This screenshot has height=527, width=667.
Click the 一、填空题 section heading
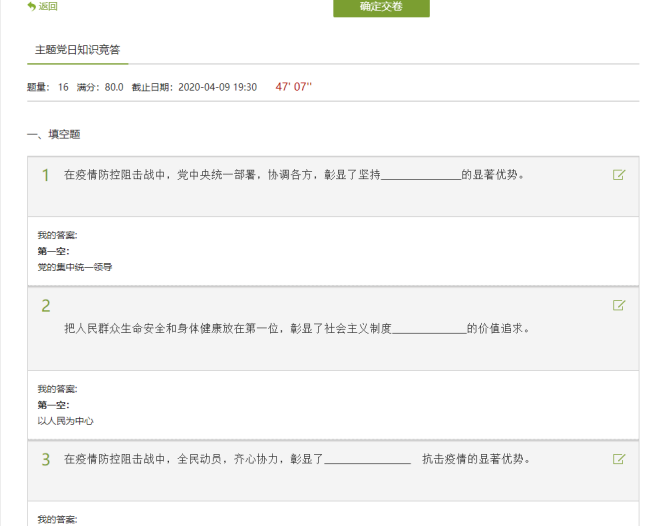click(54, 134)
